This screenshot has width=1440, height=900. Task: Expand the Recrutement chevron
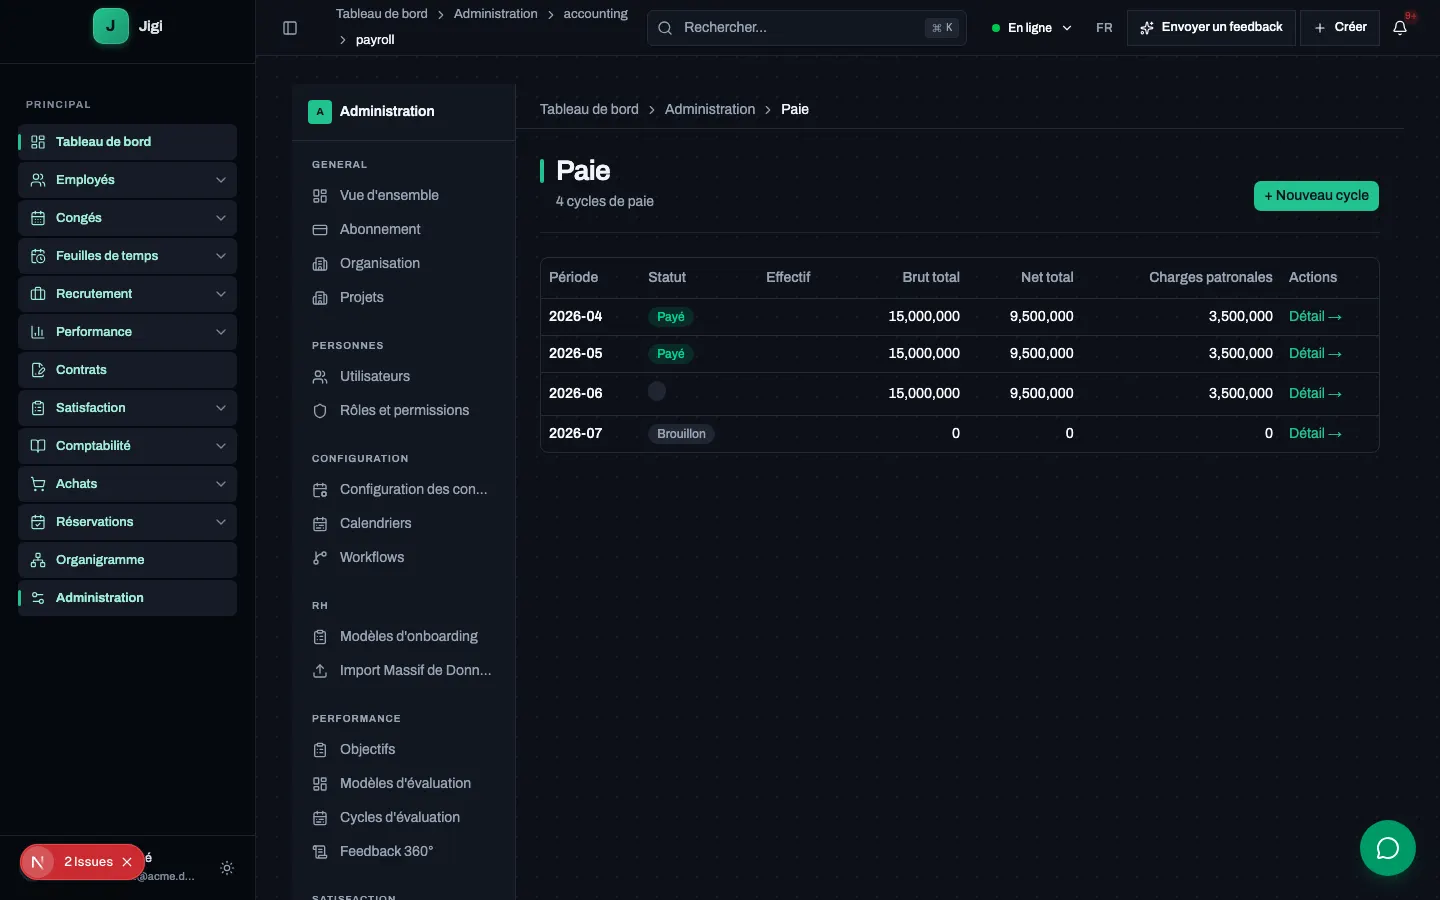point(221,294)
